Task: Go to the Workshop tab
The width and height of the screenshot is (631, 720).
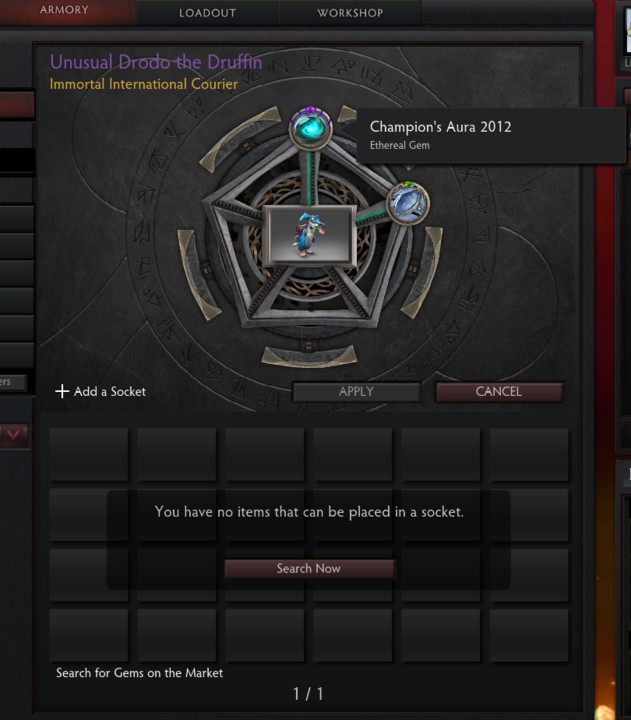Action: coord(350,13)
